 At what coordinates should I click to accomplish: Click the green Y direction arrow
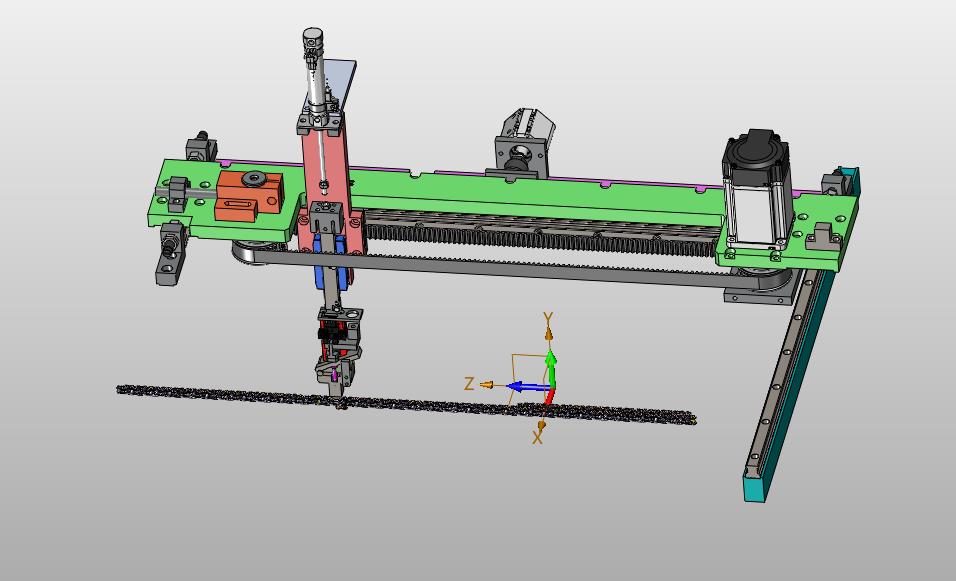click(551, 368)
